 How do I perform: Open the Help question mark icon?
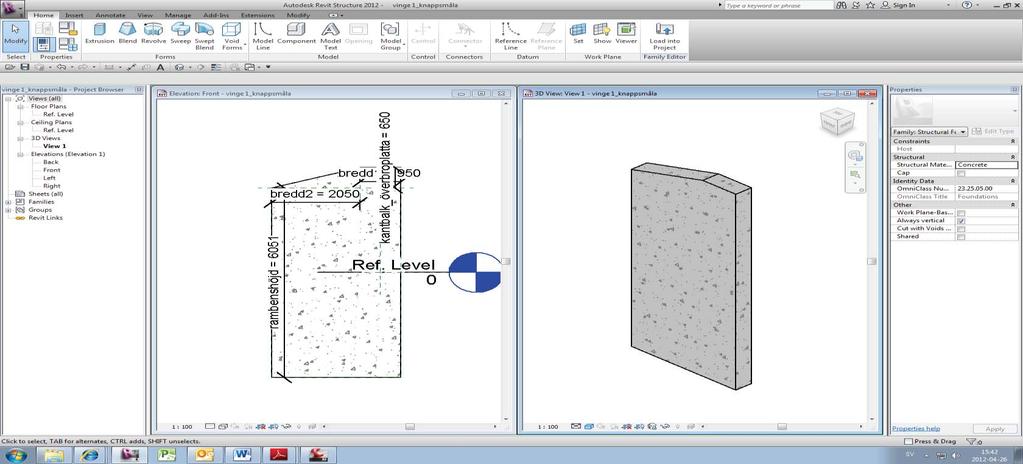pos(966,5)
